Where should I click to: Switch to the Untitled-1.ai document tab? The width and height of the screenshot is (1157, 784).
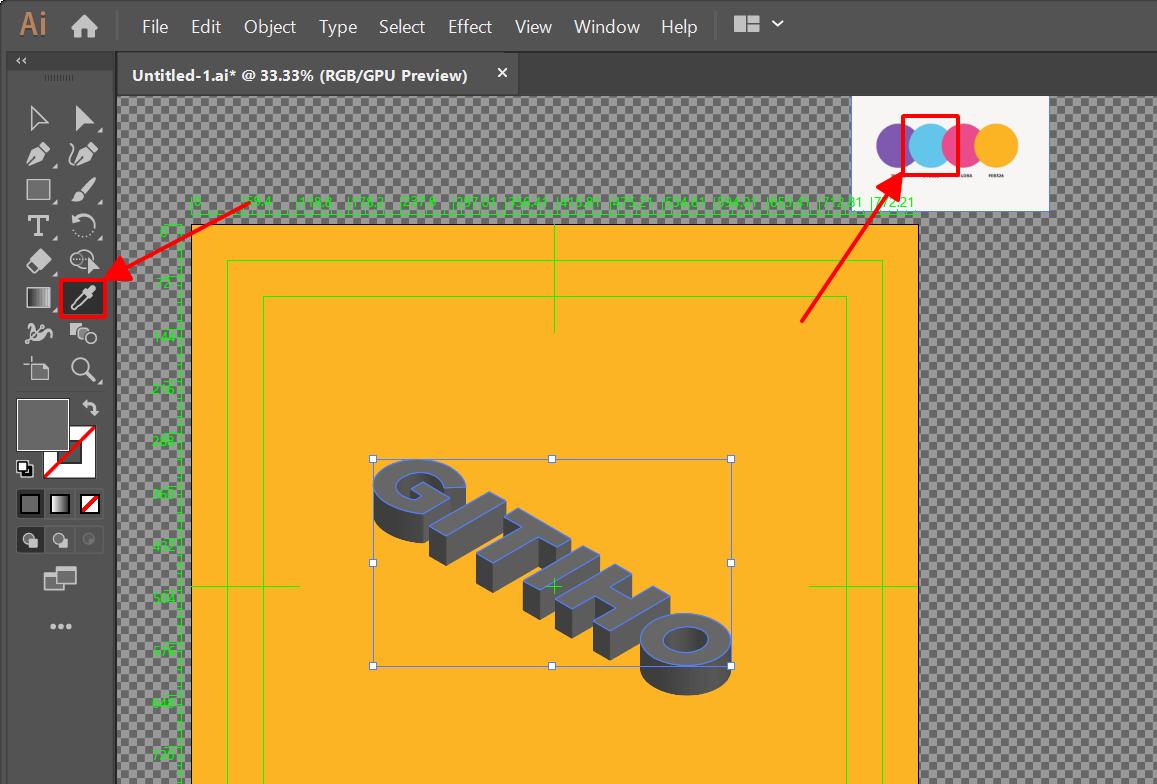(x=300, y=74)
